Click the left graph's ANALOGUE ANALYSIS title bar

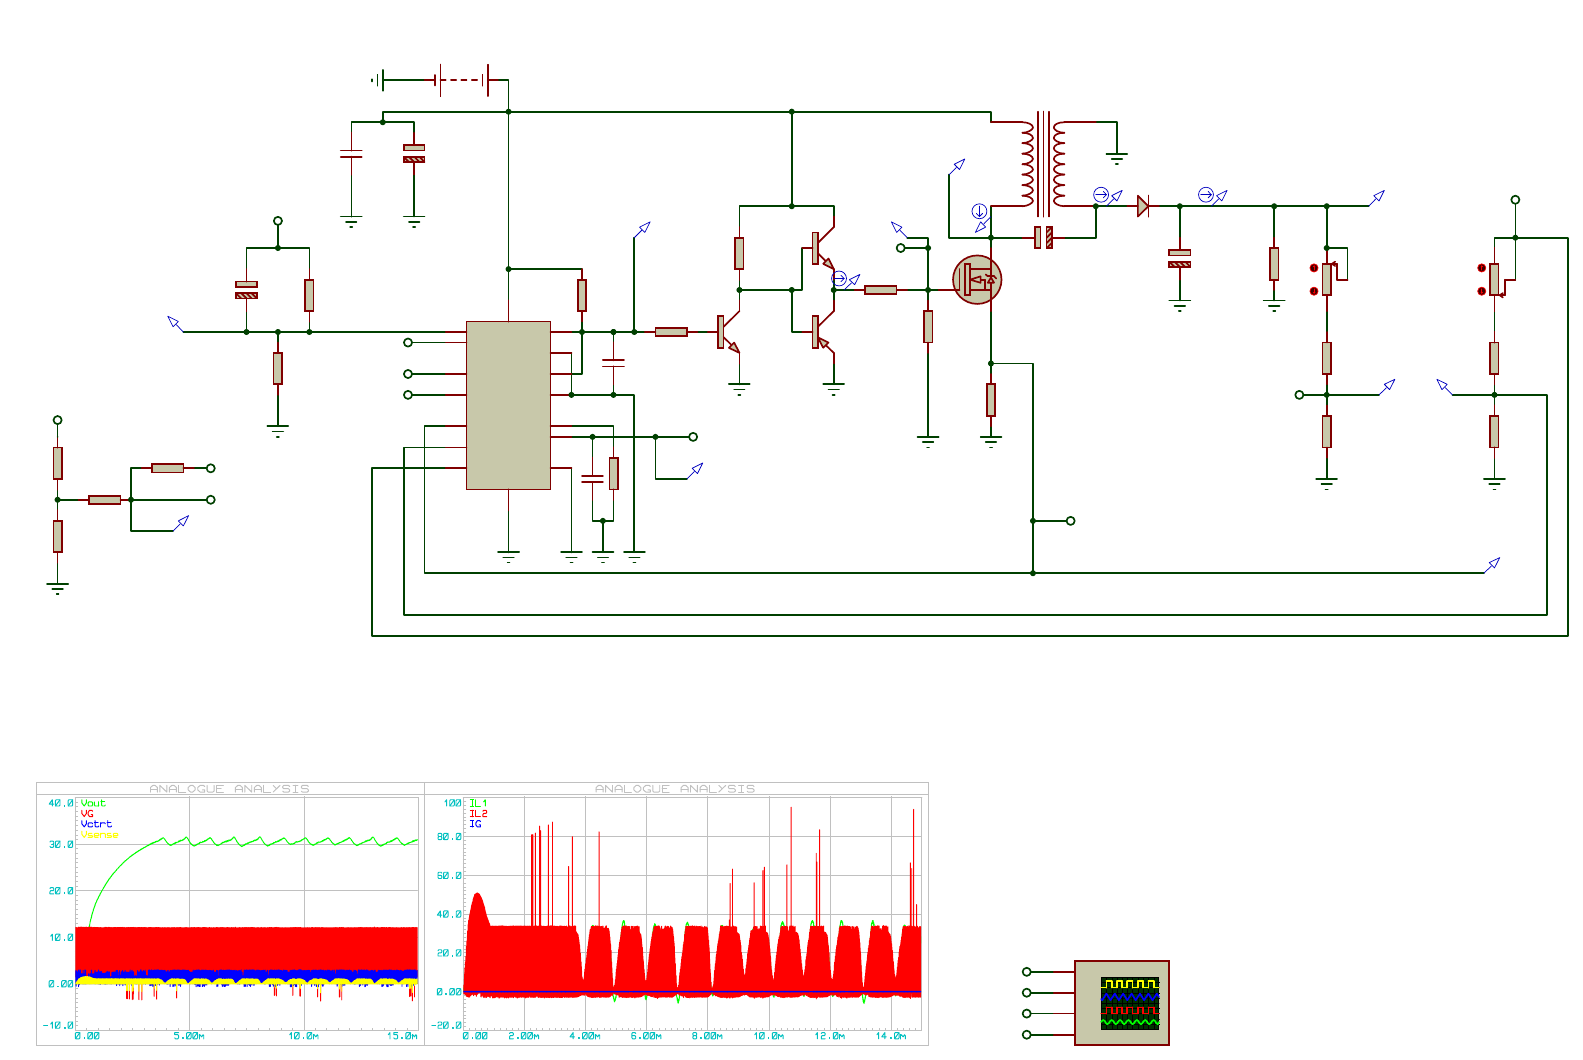click(230, 789)
